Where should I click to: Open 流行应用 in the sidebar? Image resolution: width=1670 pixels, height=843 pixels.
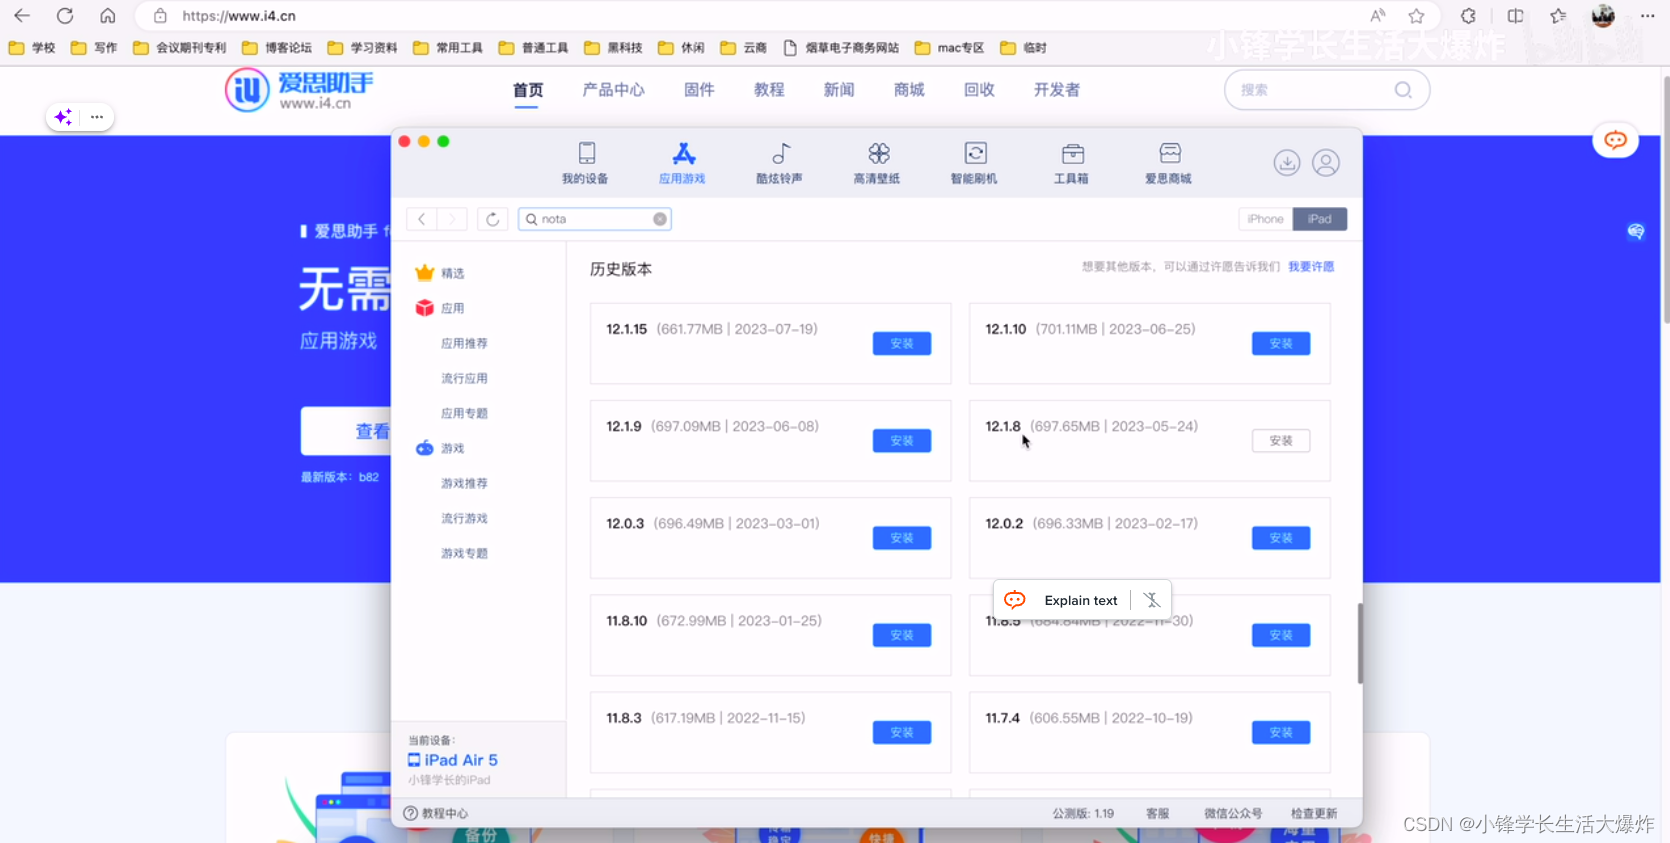coord(464,378)
